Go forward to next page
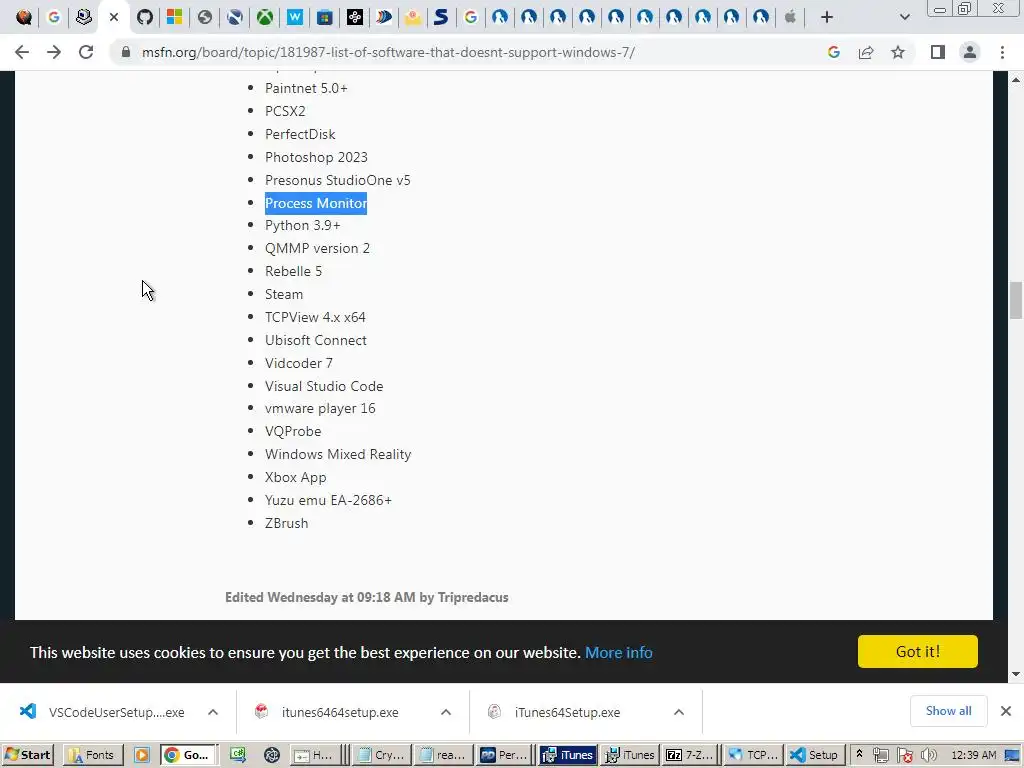Viewport: 1024px width, 768px height. click(x=54, y=52)
